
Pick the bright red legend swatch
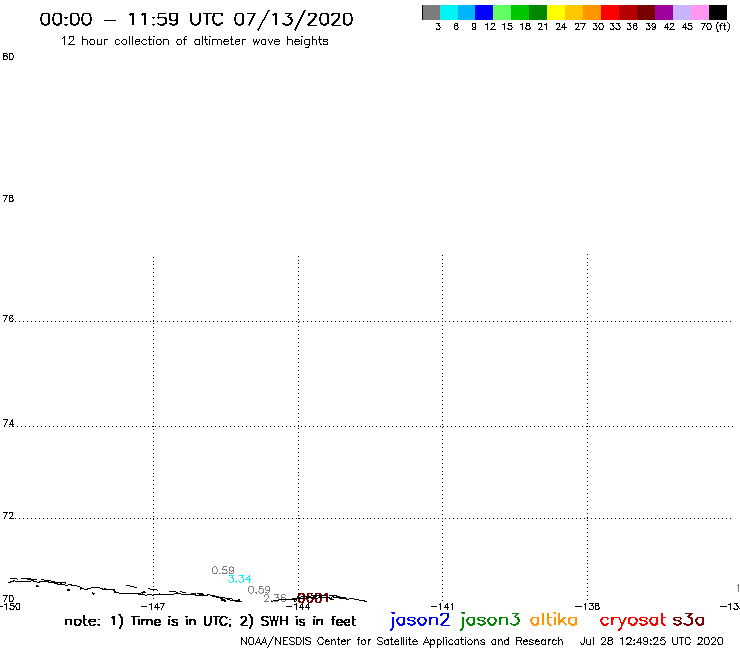coord(610,12)
